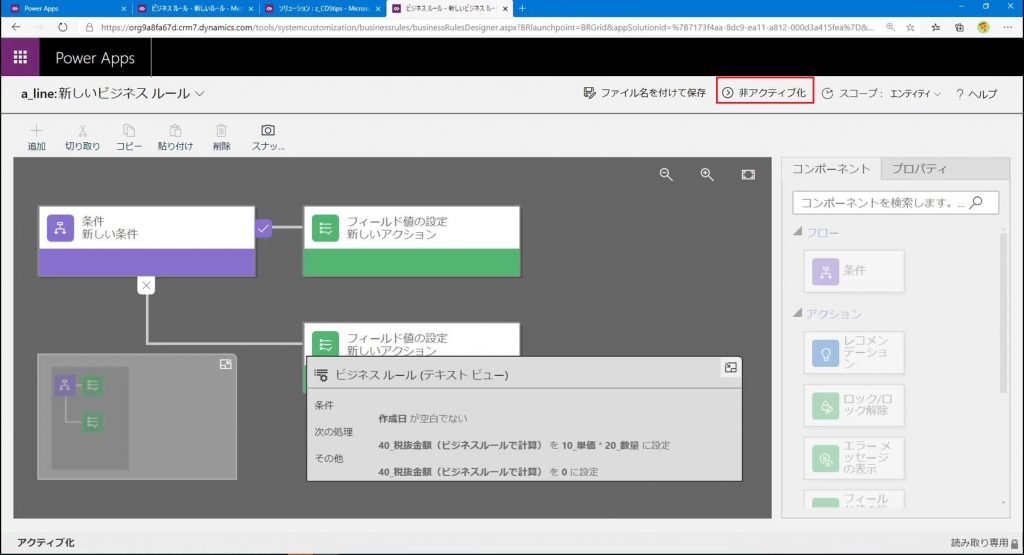Select the lower フィールド値の設定 action node
1024x555 pixels.
[x=412, y=340]
